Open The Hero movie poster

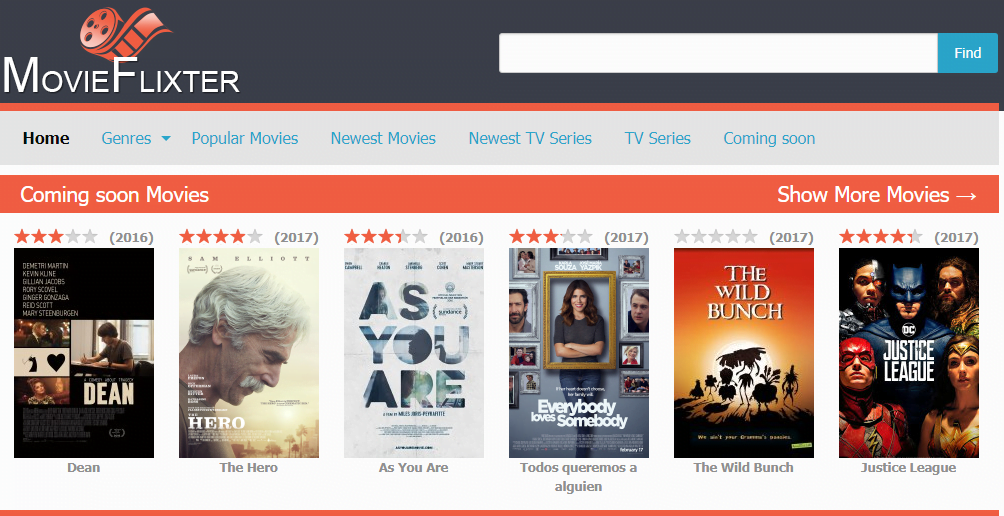tap(248, 353)
